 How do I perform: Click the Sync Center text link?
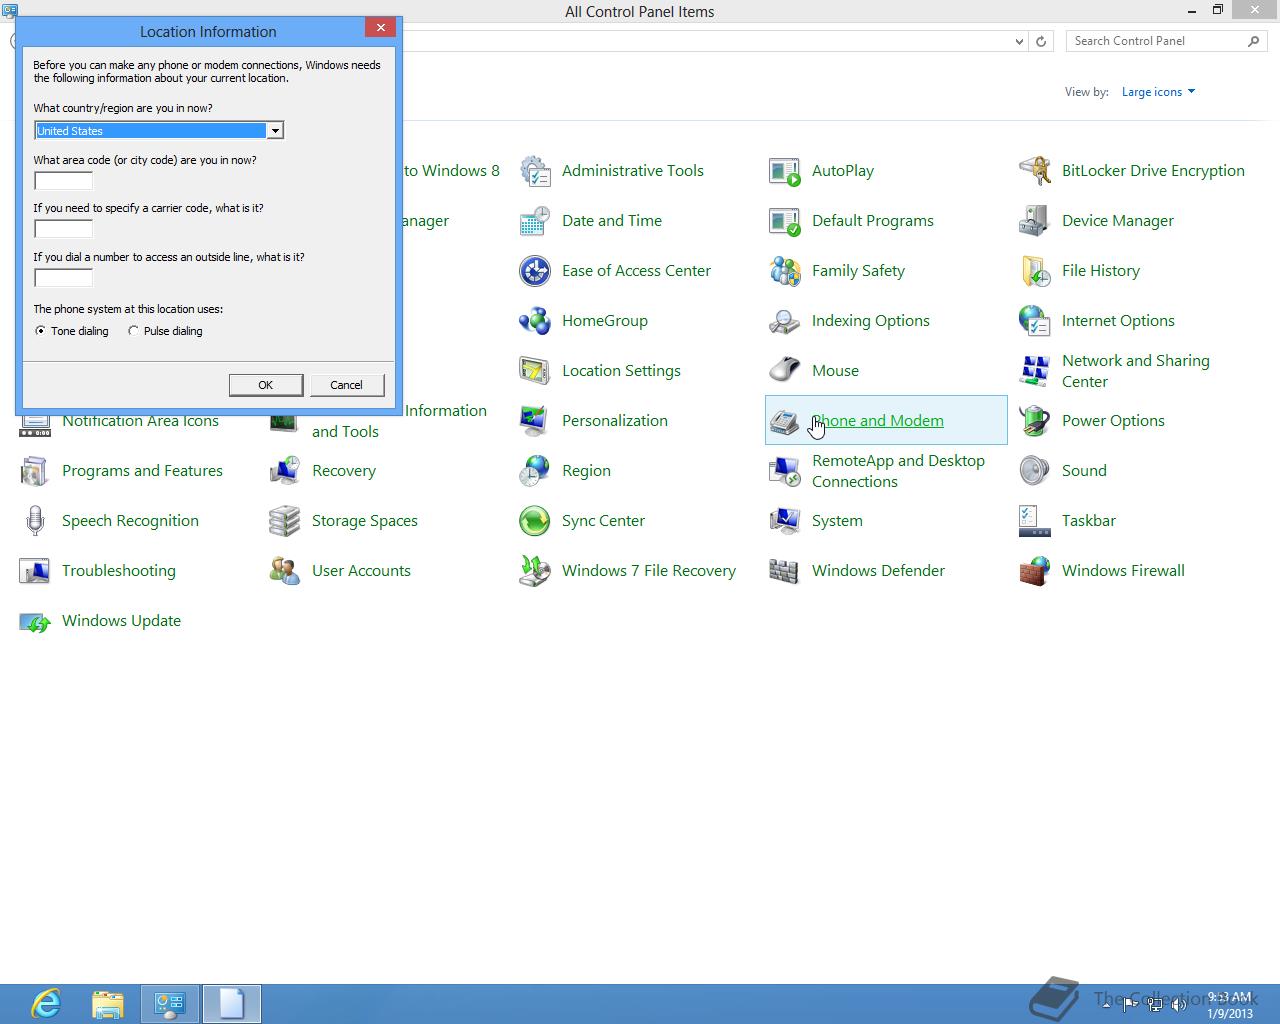603,521
